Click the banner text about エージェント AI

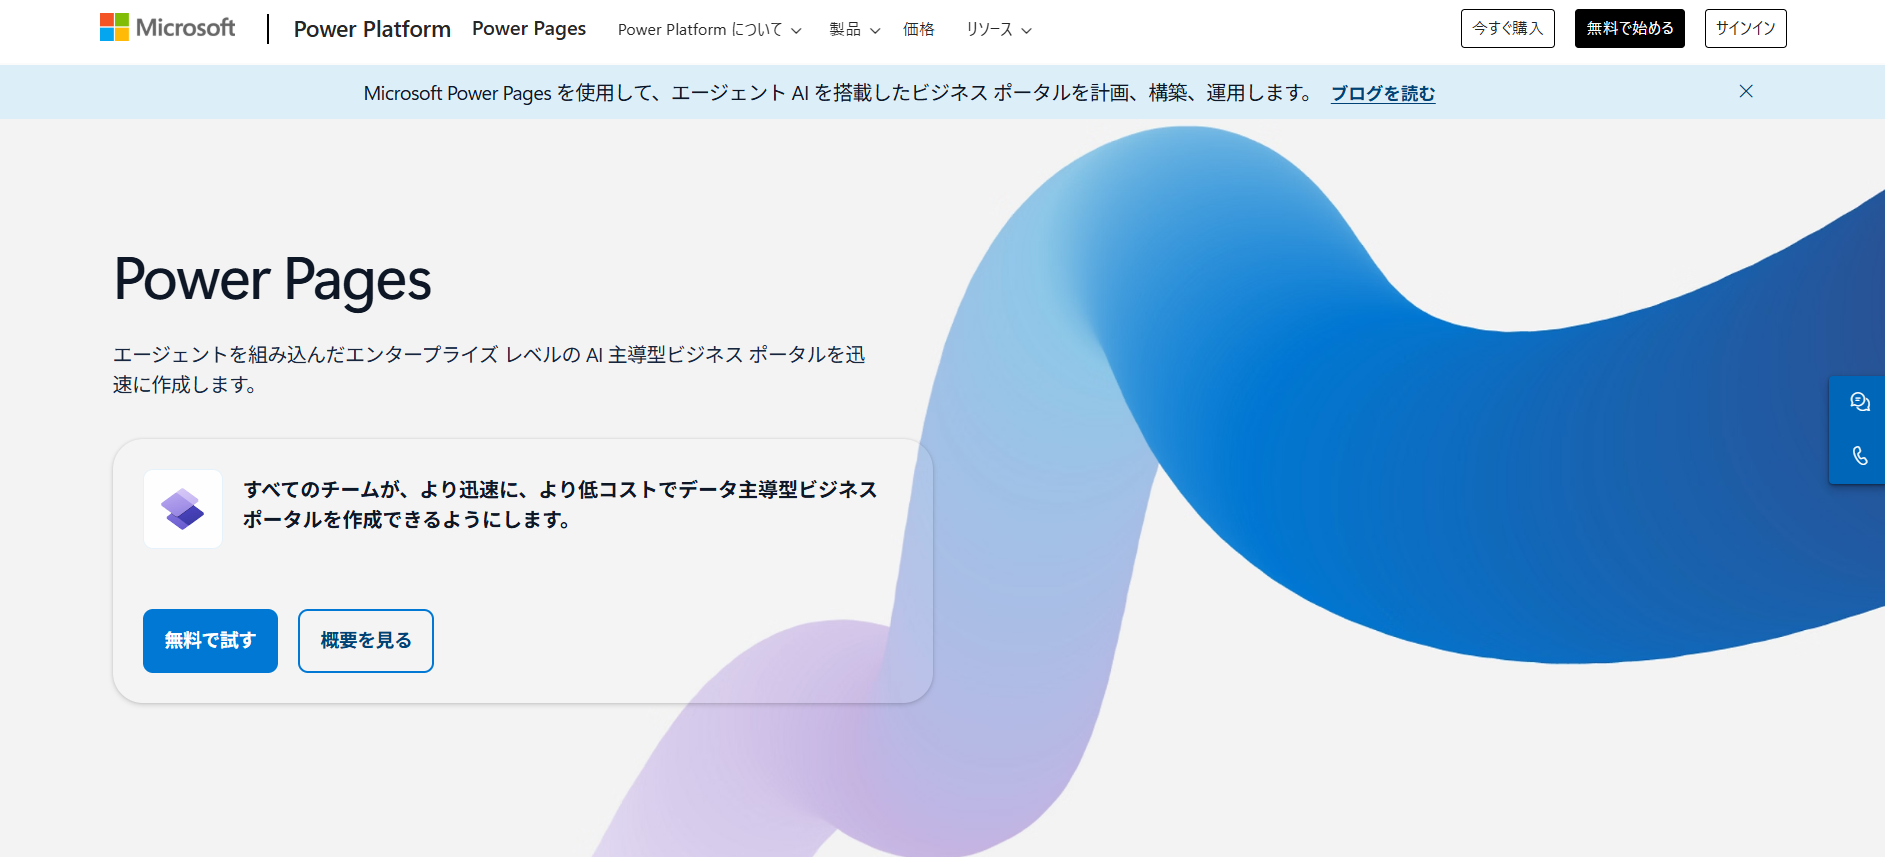point(839,93)
